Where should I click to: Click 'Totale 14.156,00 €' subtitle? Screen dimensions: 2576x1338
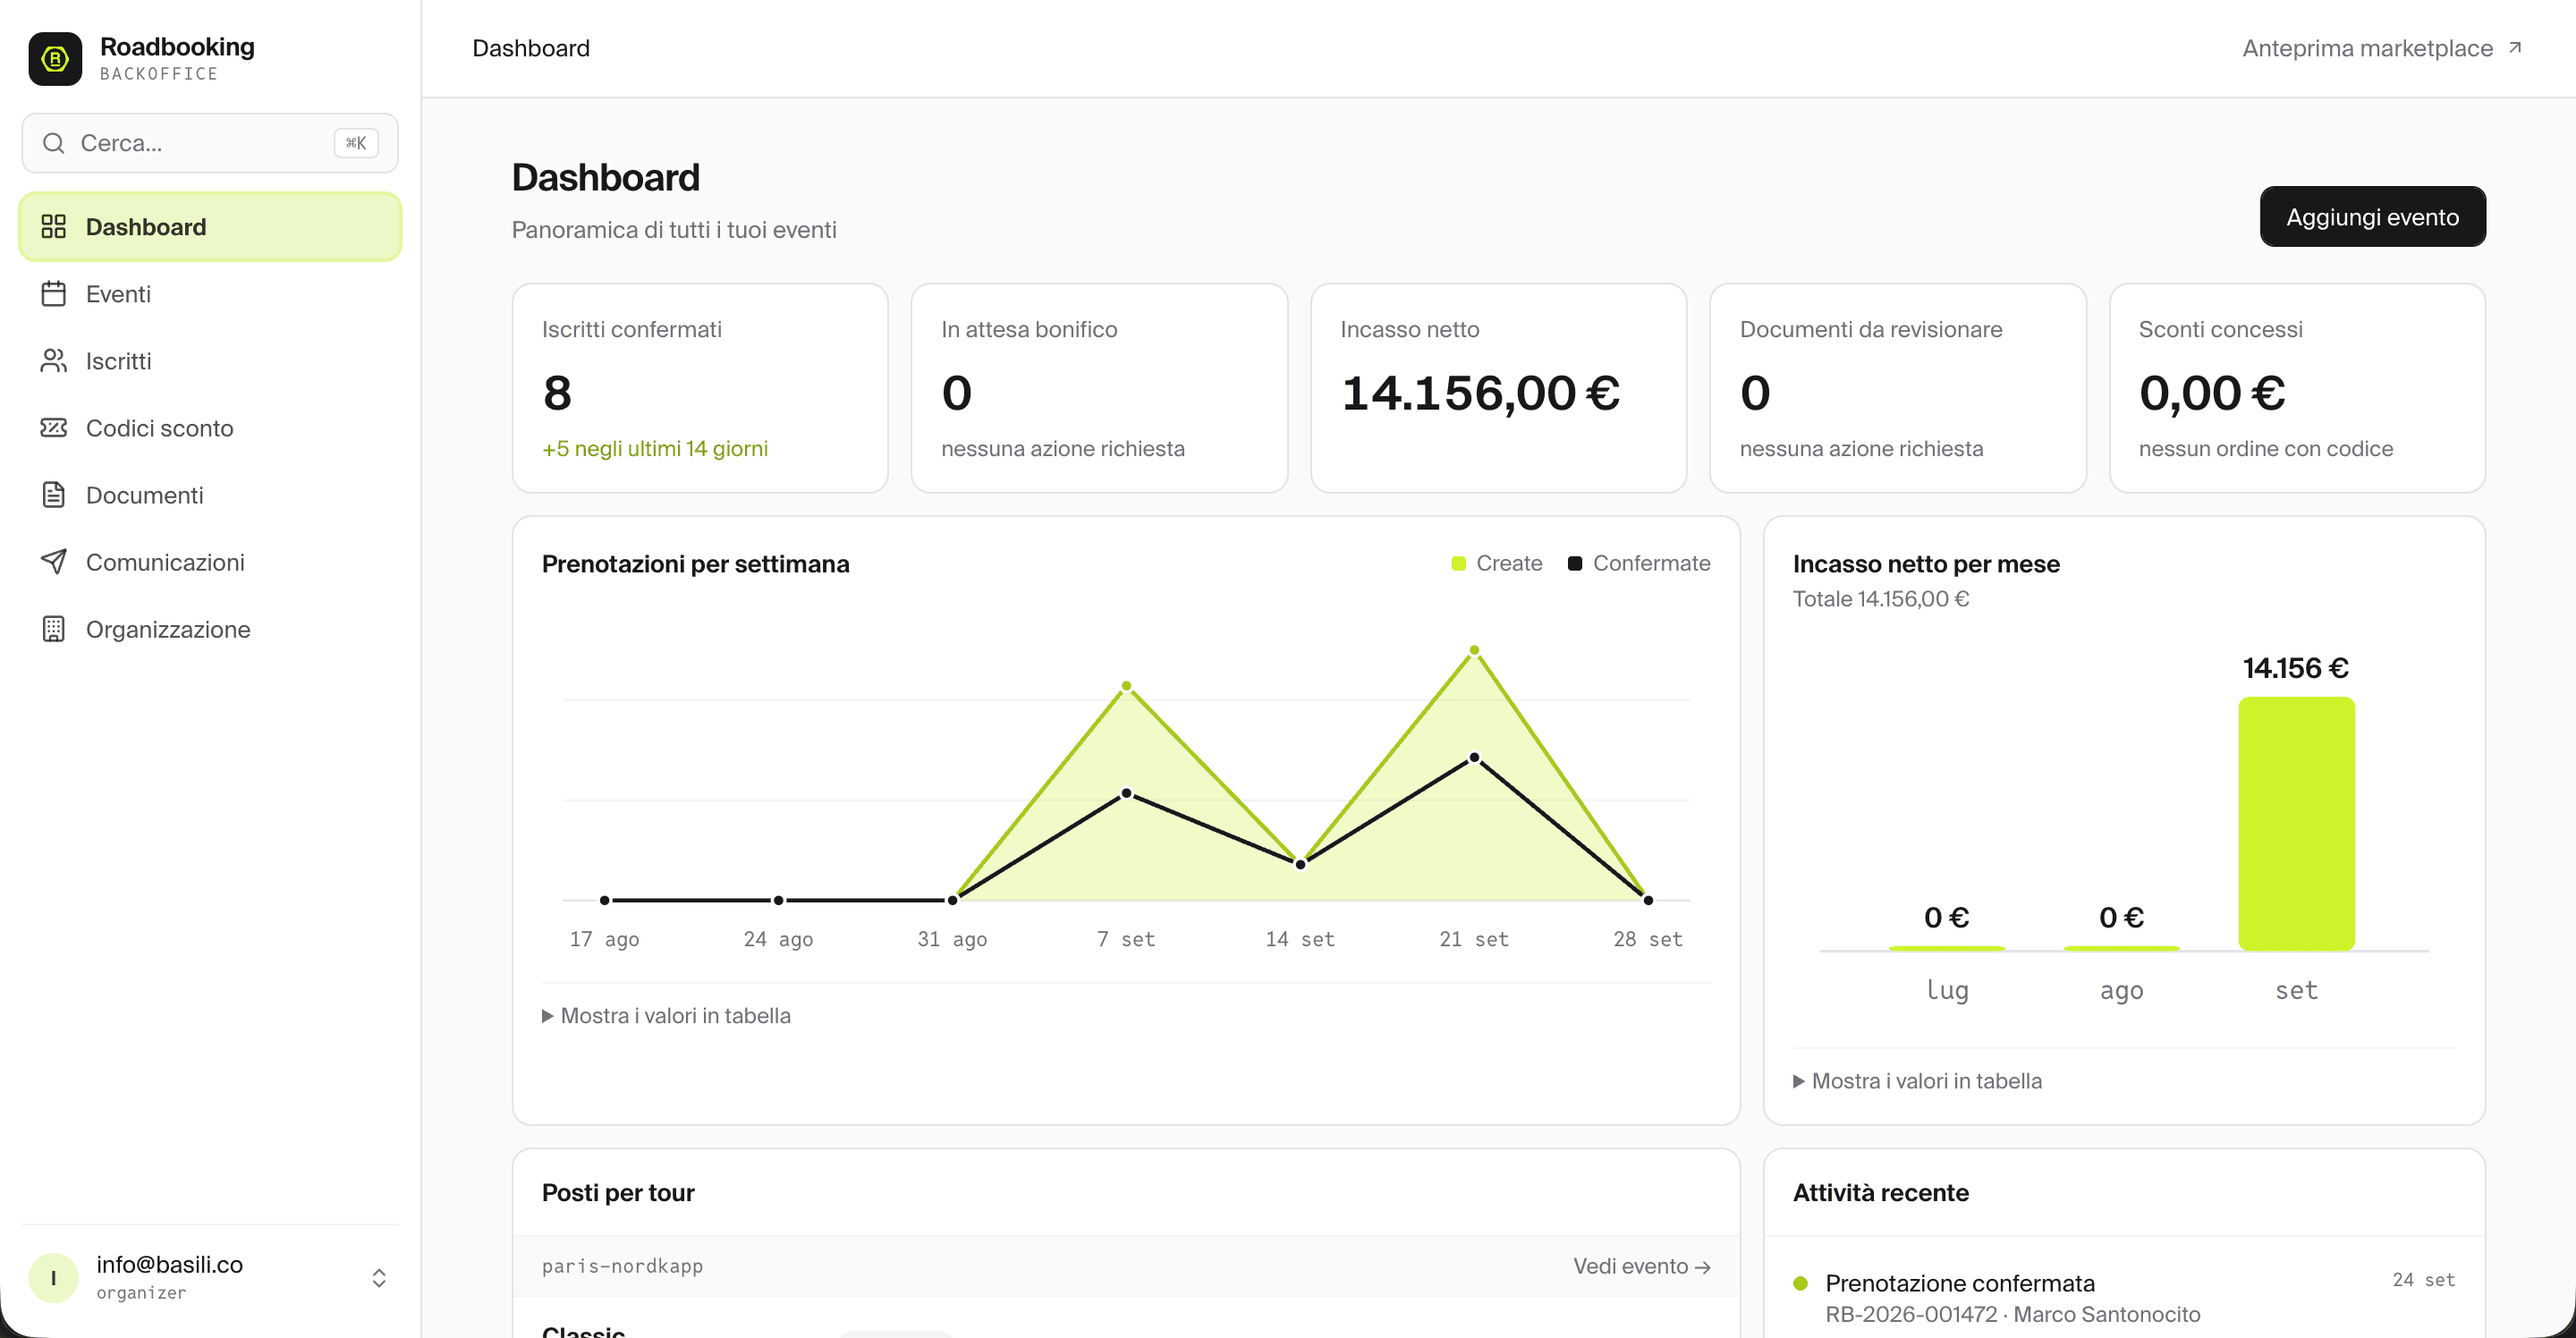tap(1881, 598)
